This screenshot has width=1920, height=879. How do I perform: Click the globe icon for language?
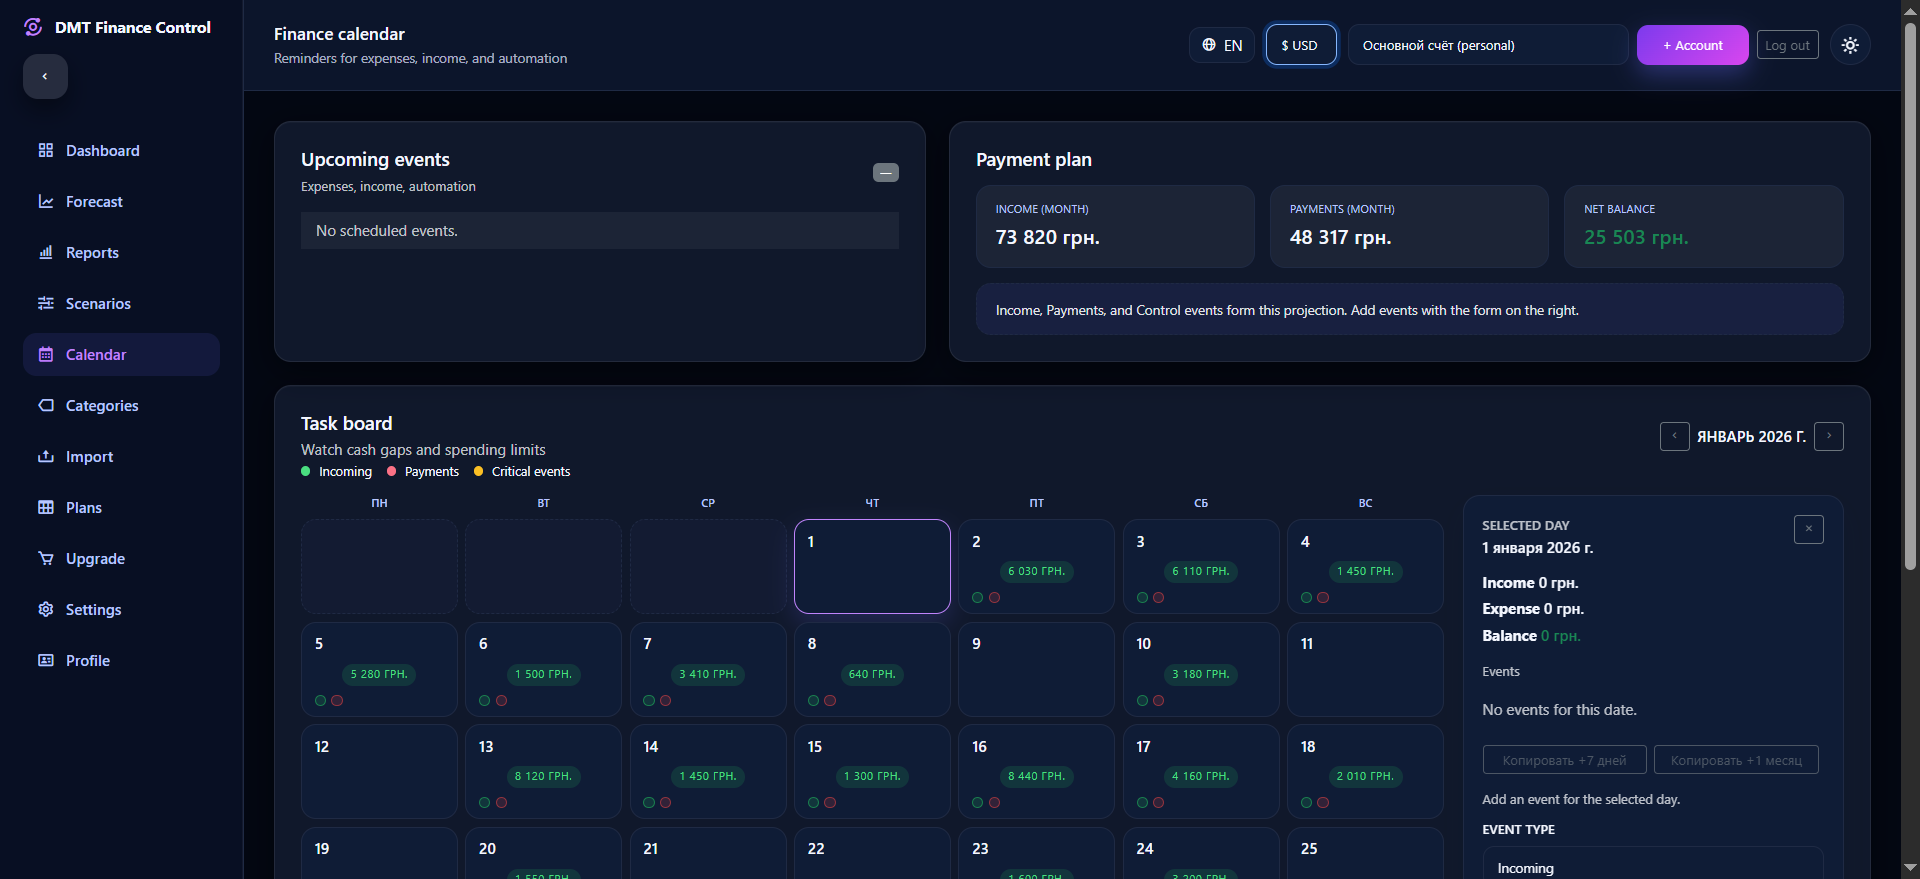[x=1209, y=45]
